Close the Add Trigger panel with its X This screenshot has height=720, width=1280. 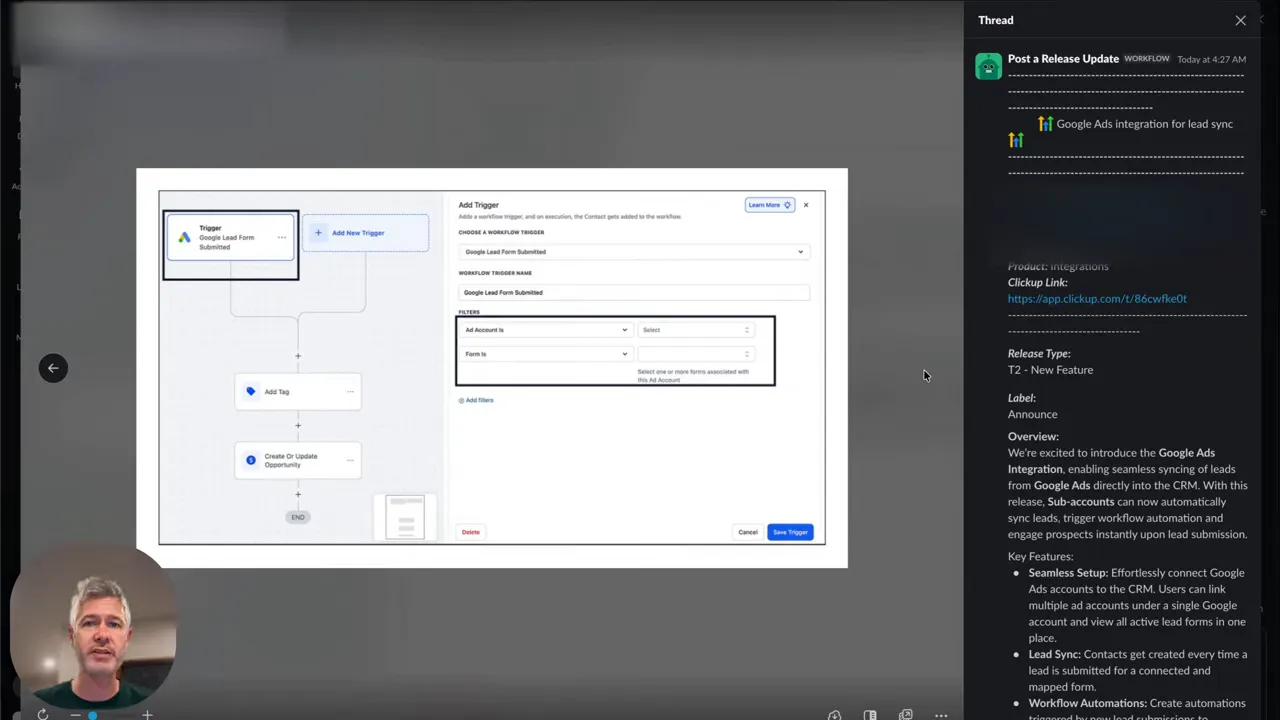coord(806,205)
